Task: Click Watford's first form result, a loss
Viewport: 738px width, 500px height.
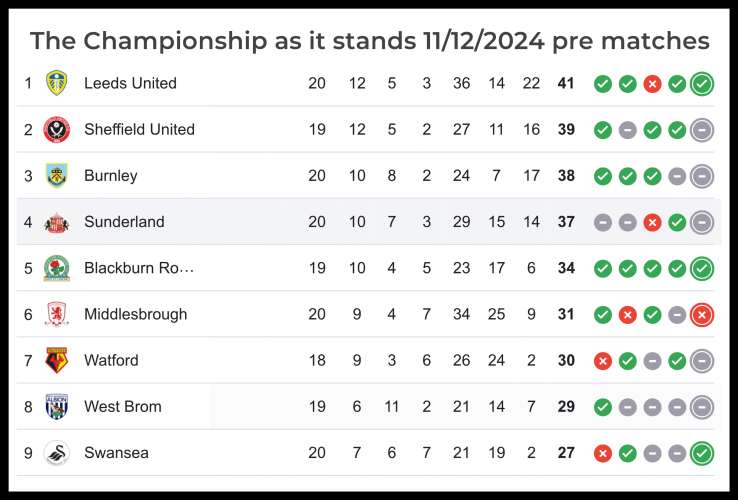Action: pyautogui.click(x=602, y=361)
